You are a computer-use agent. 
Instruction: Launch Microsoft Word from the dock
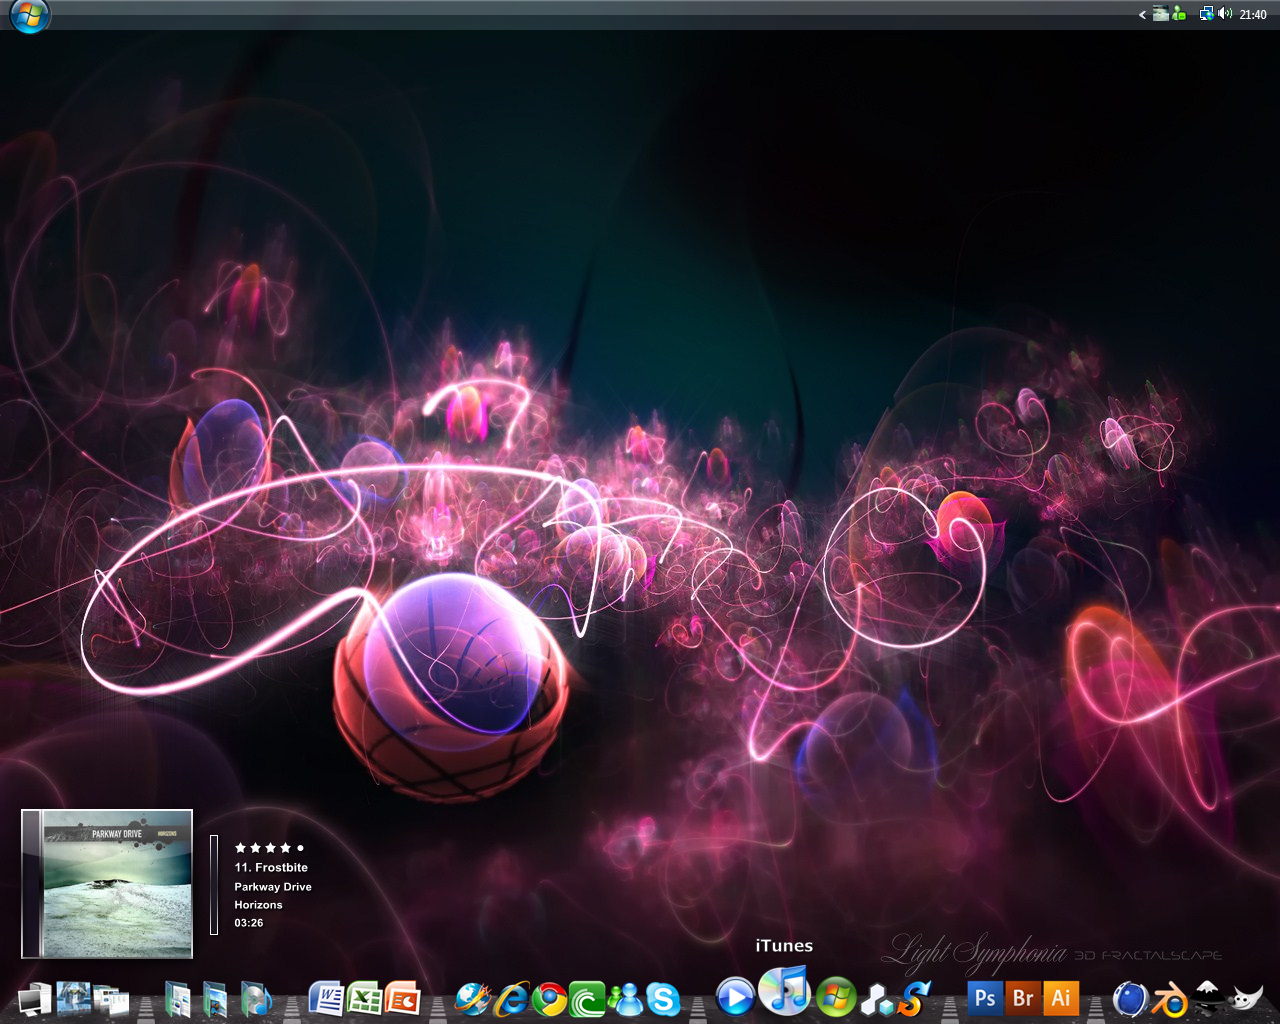point(326,999)
